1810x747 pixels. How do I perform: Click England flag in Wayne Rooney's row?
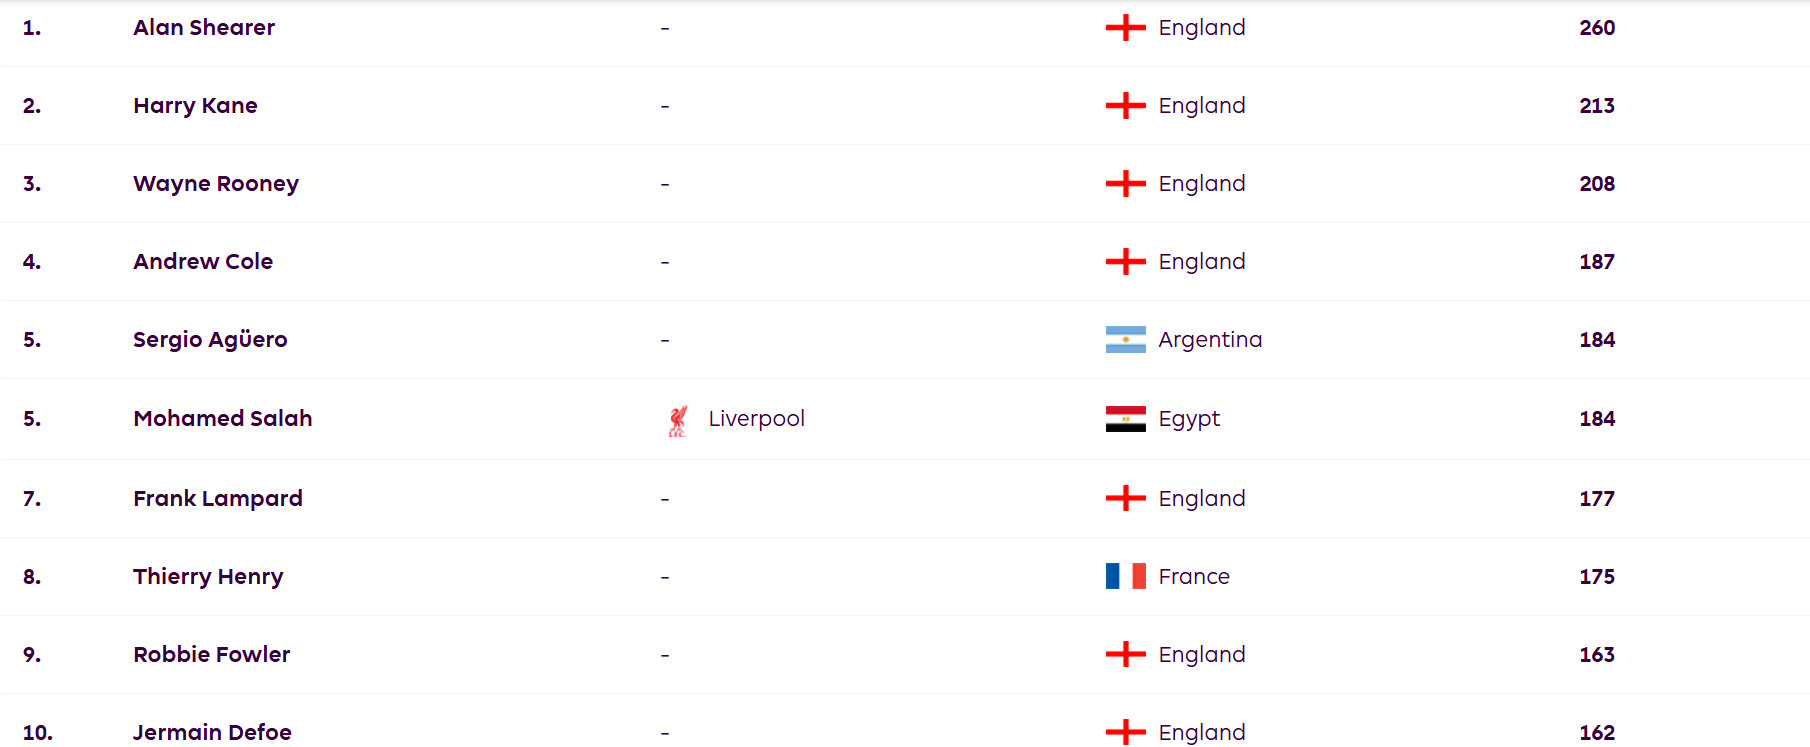tap(1125, 184)
